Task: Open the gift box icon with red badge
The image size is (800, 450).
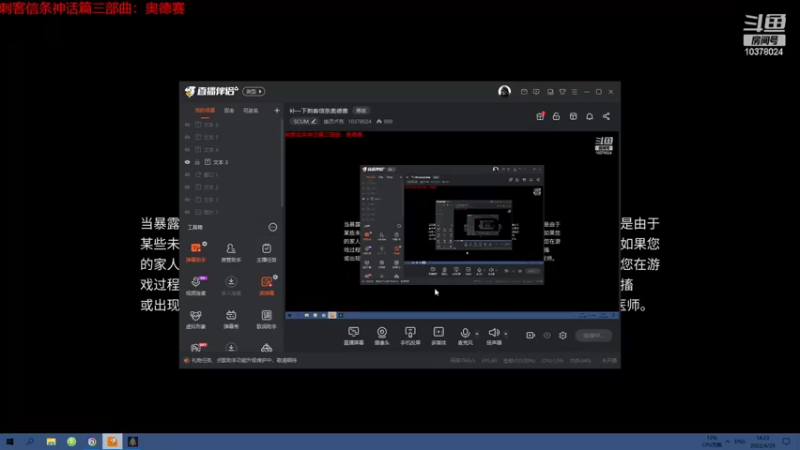Action: [540, 116]
